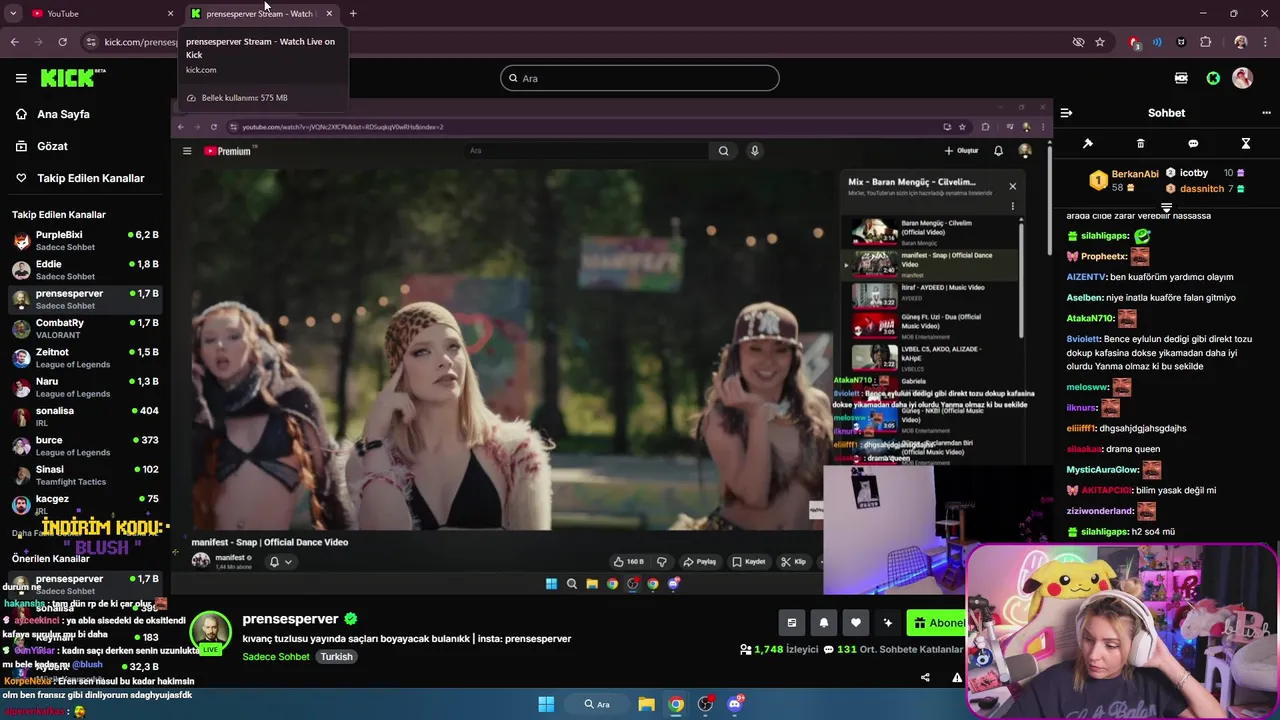
Task: Open a new browser tab
Action: click(353, 13)
